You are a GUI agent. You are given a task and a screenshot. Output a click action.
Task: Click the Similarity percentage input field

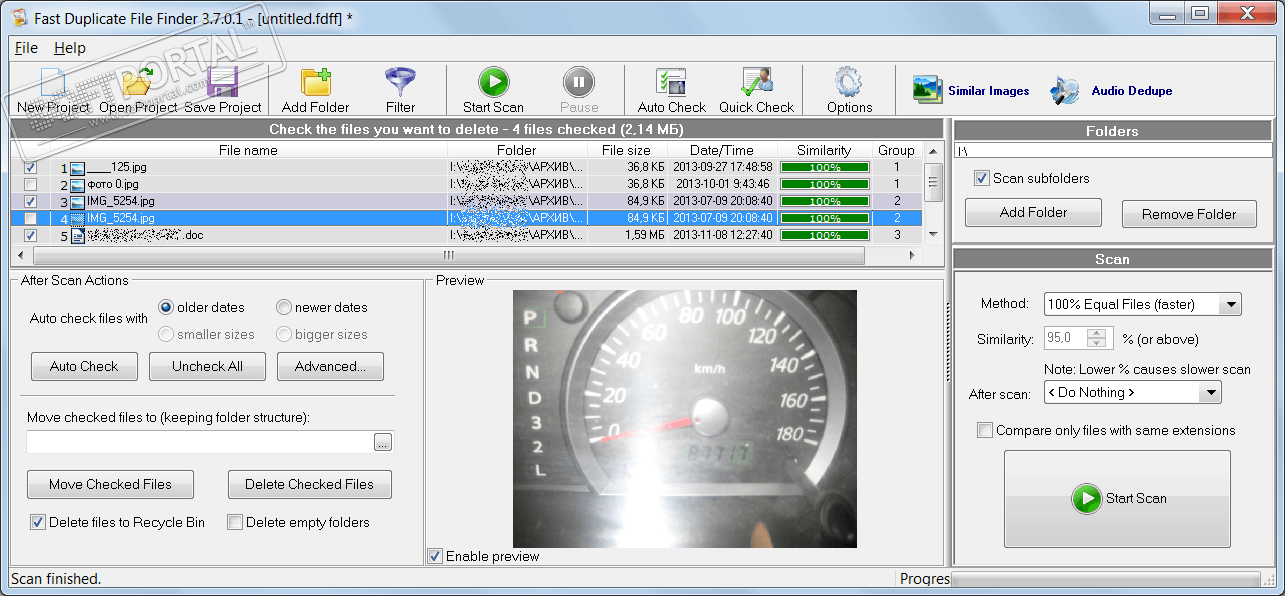click(1066, 339)
